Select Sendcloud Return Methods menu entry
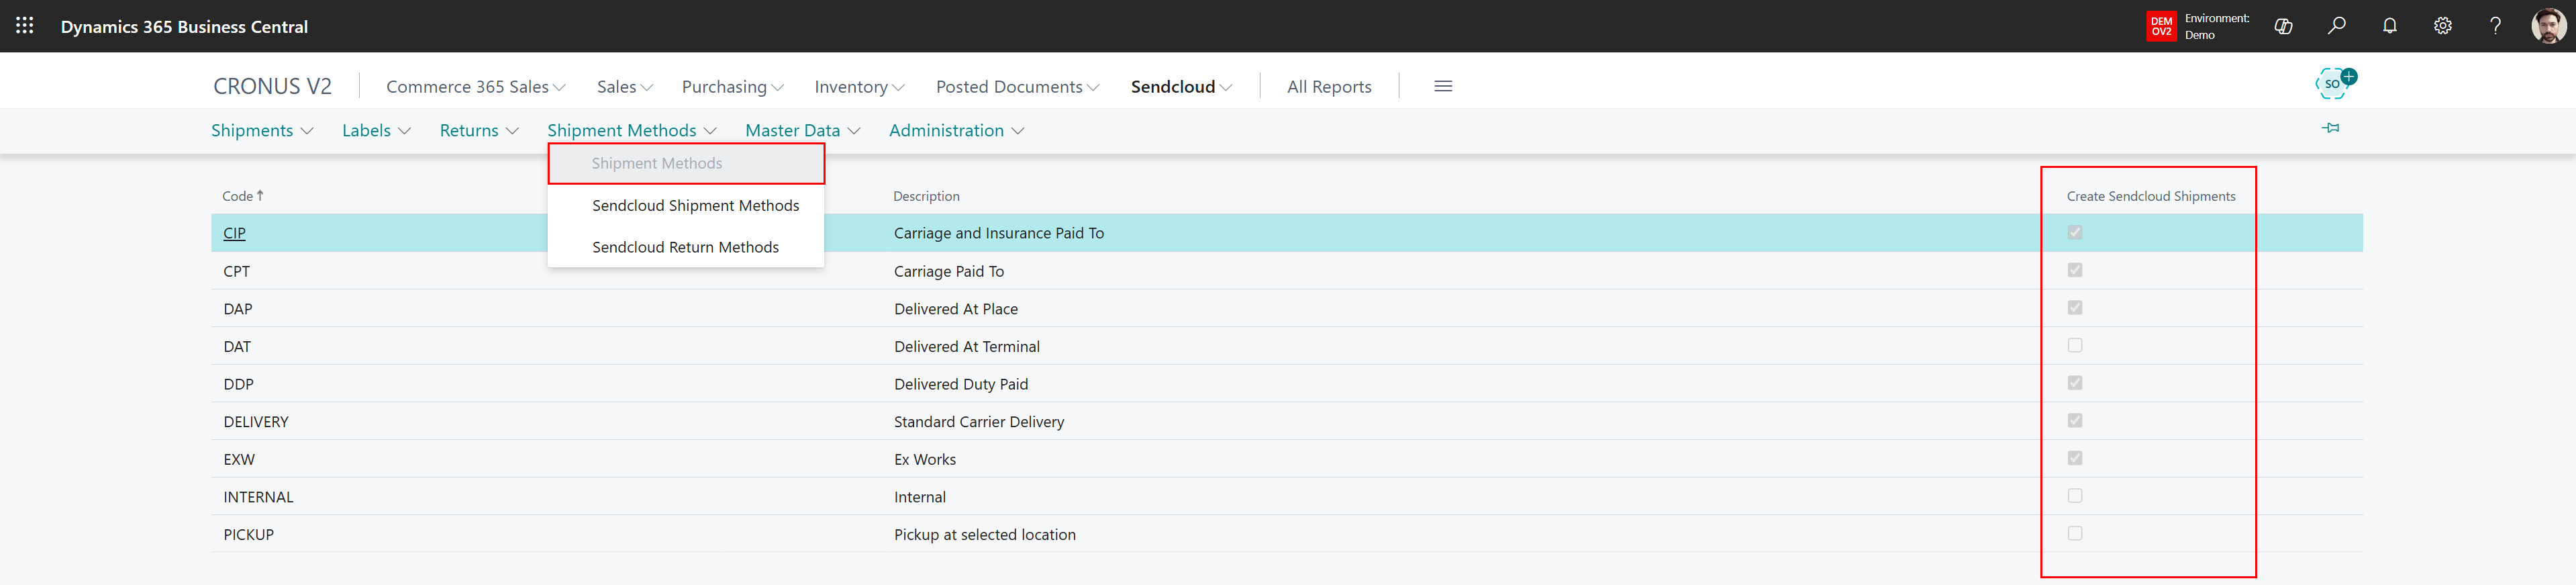This screenshot has width=2576, height=585. coord(686,248)
